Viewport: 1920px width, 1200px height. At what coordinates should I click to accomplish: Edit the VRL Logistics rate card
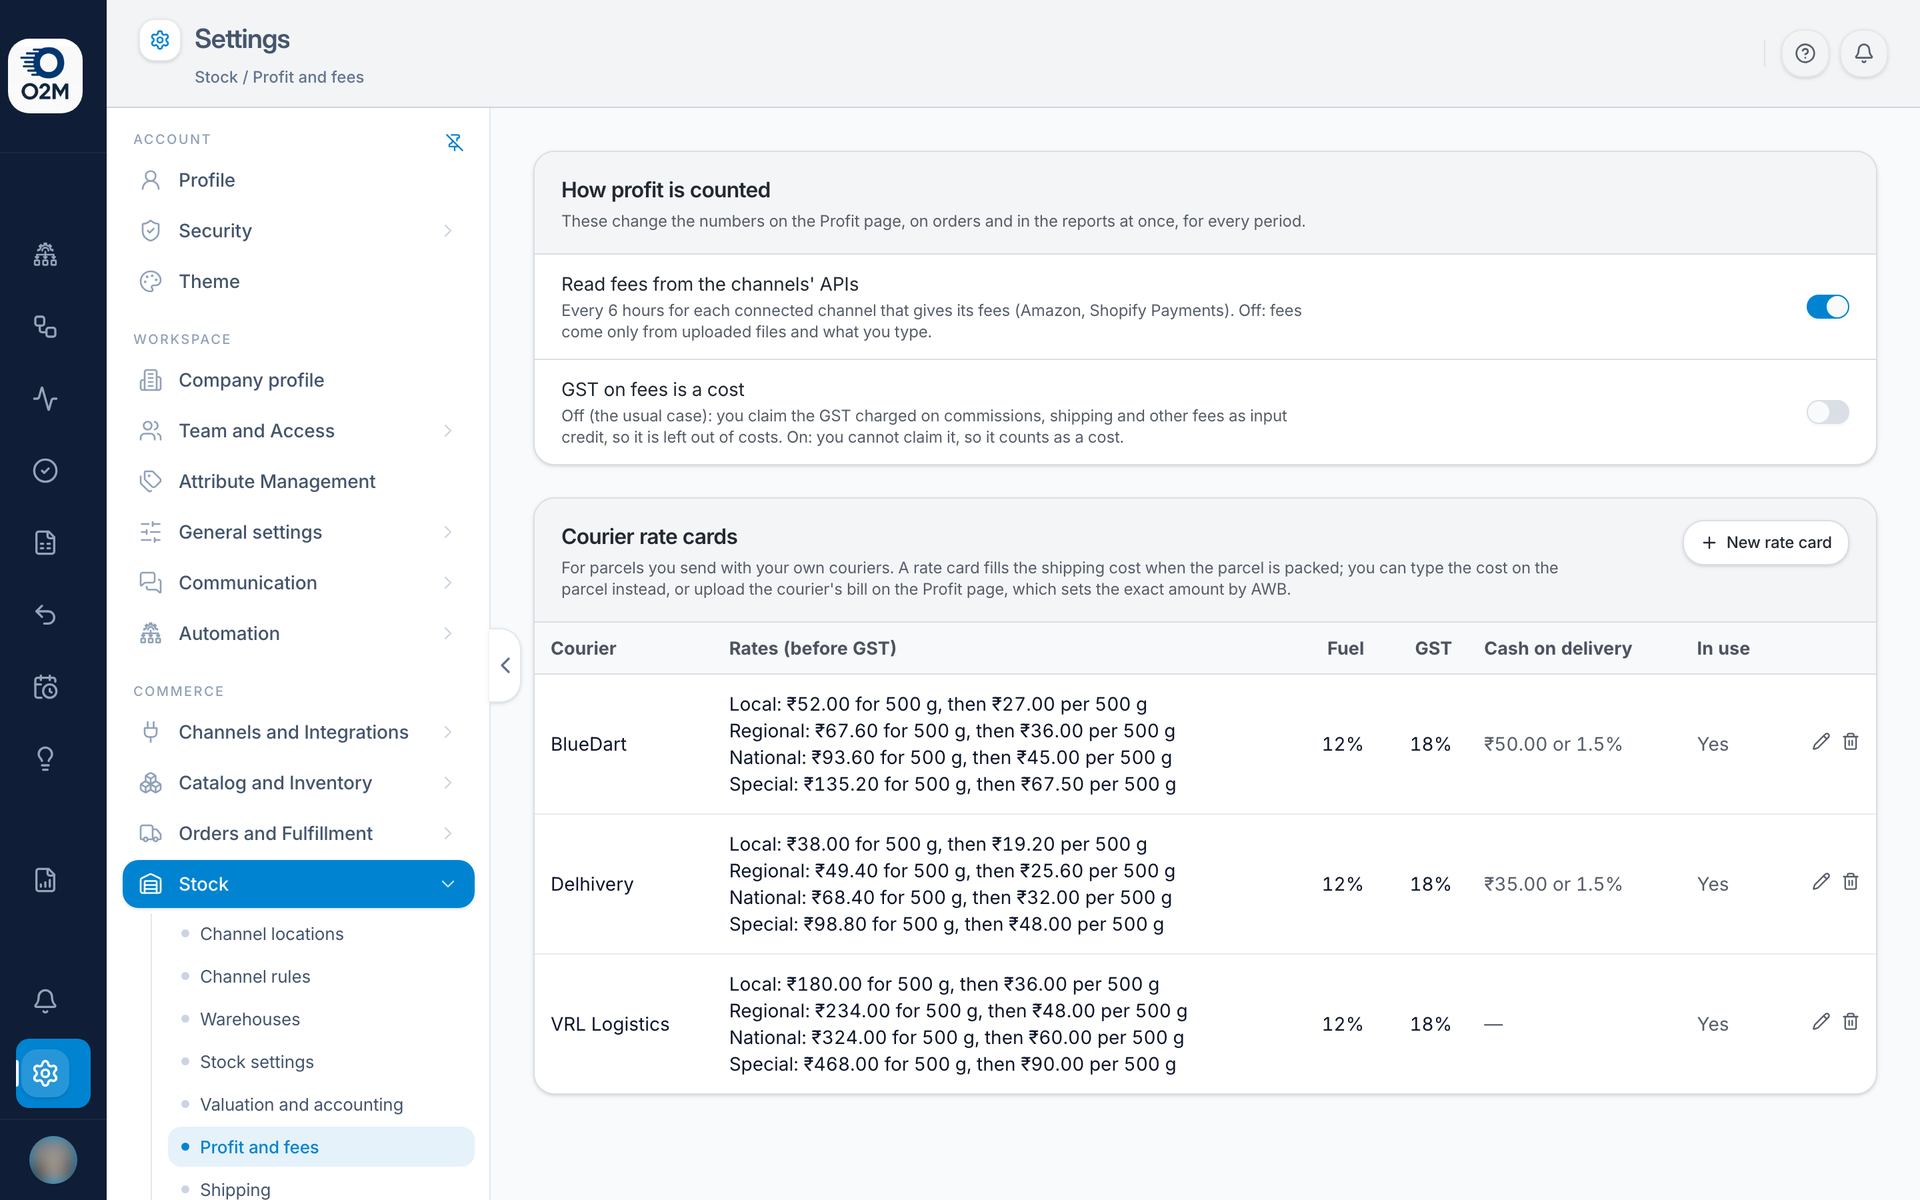point(1821,1021)
